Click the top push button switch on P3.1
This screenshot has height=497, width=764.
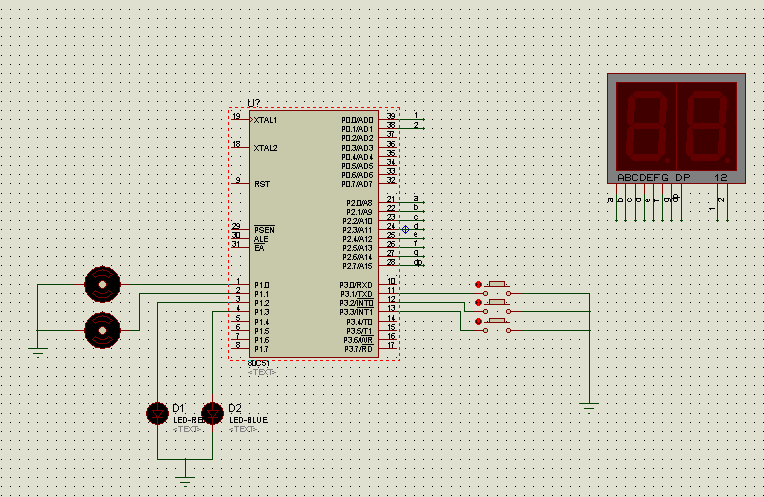pyautogui.click(x=497, y=288)
